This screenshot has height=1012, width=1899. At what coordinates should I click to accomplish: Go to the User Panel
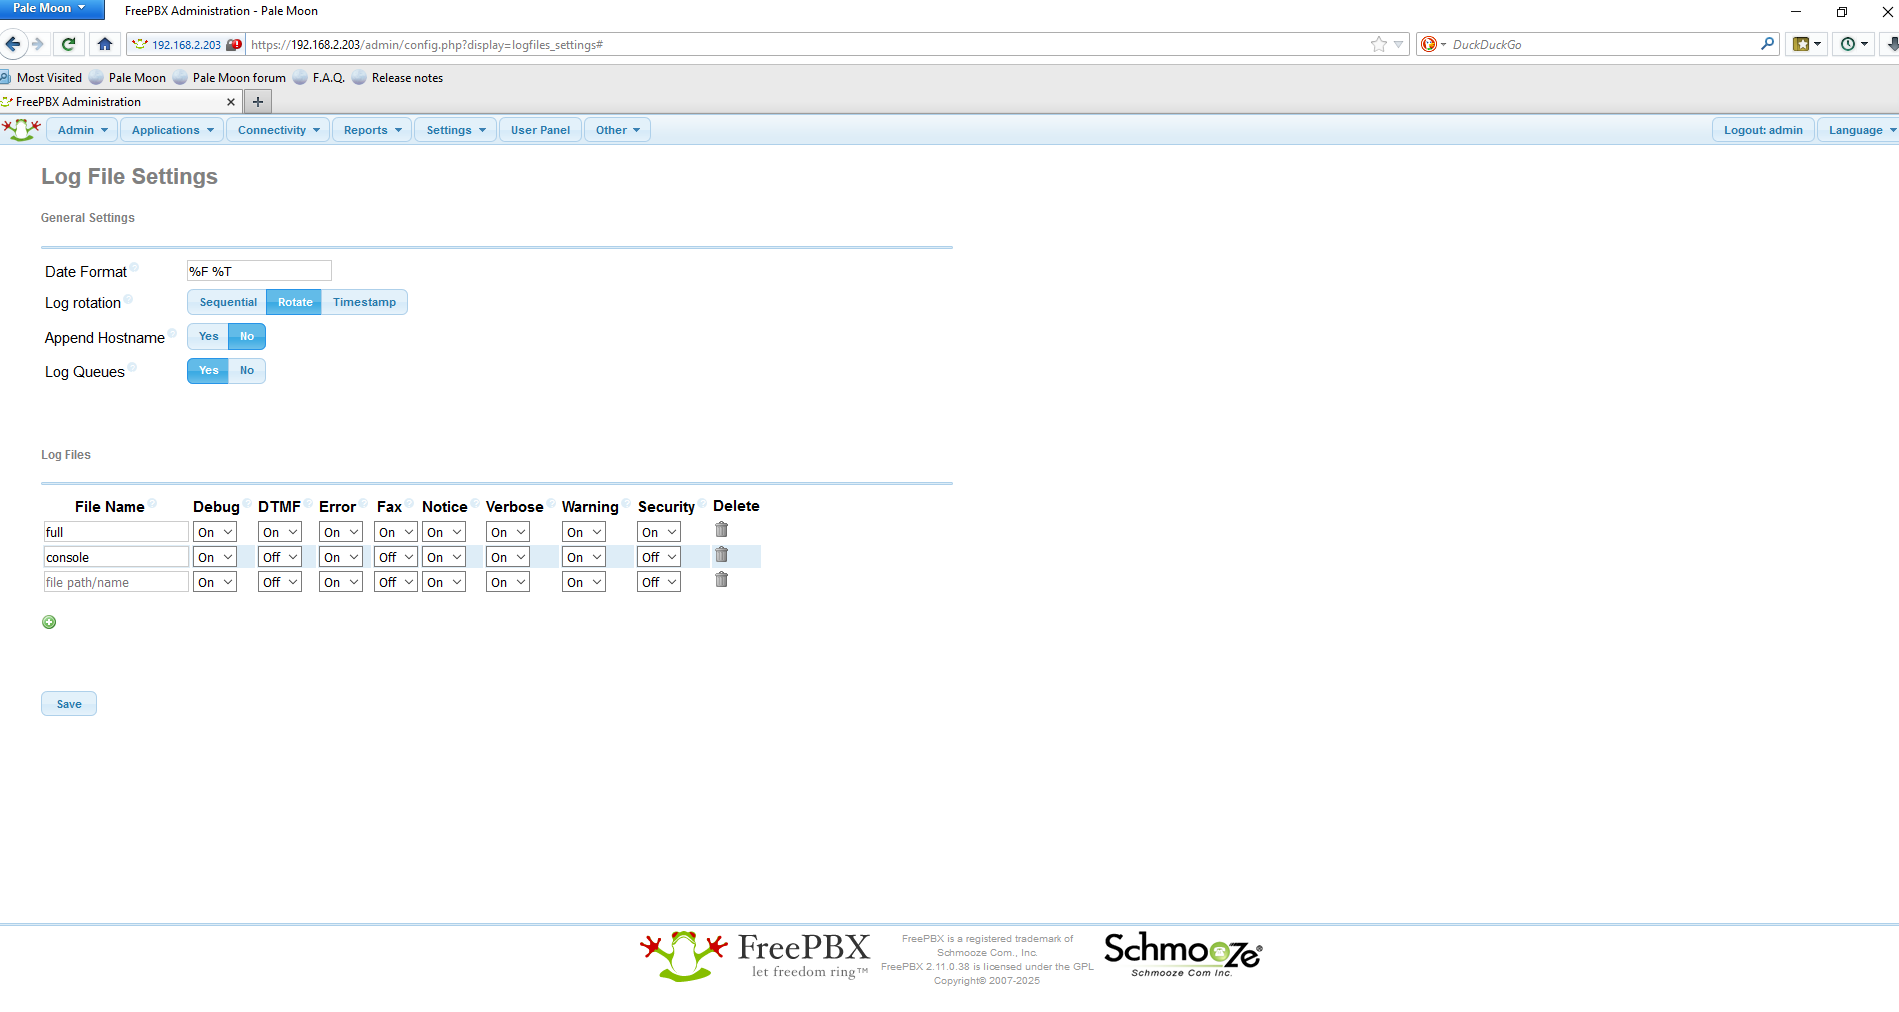tap(540, 130)
